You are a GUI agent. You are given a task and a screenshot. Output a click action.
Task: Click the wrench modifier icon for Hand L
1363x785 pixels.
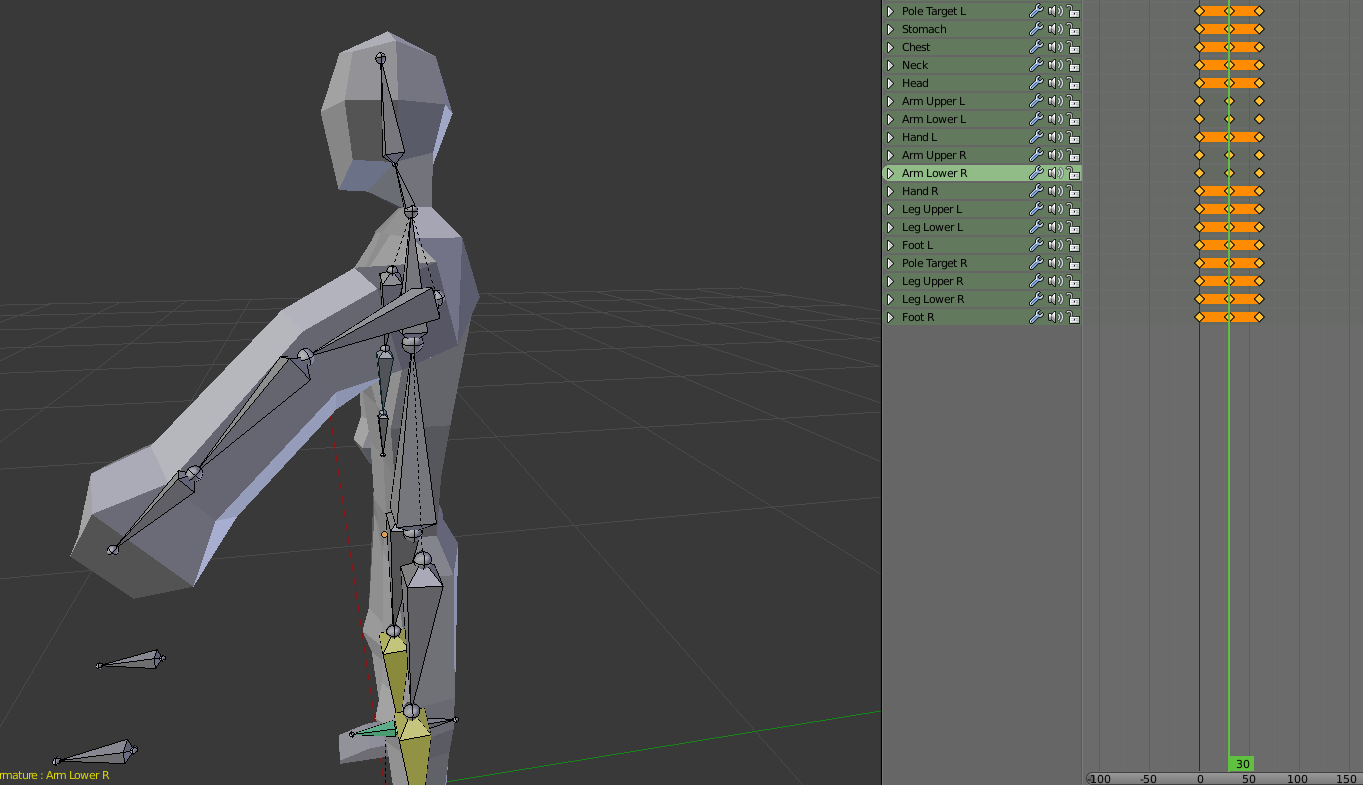(x=1036, y=137)
